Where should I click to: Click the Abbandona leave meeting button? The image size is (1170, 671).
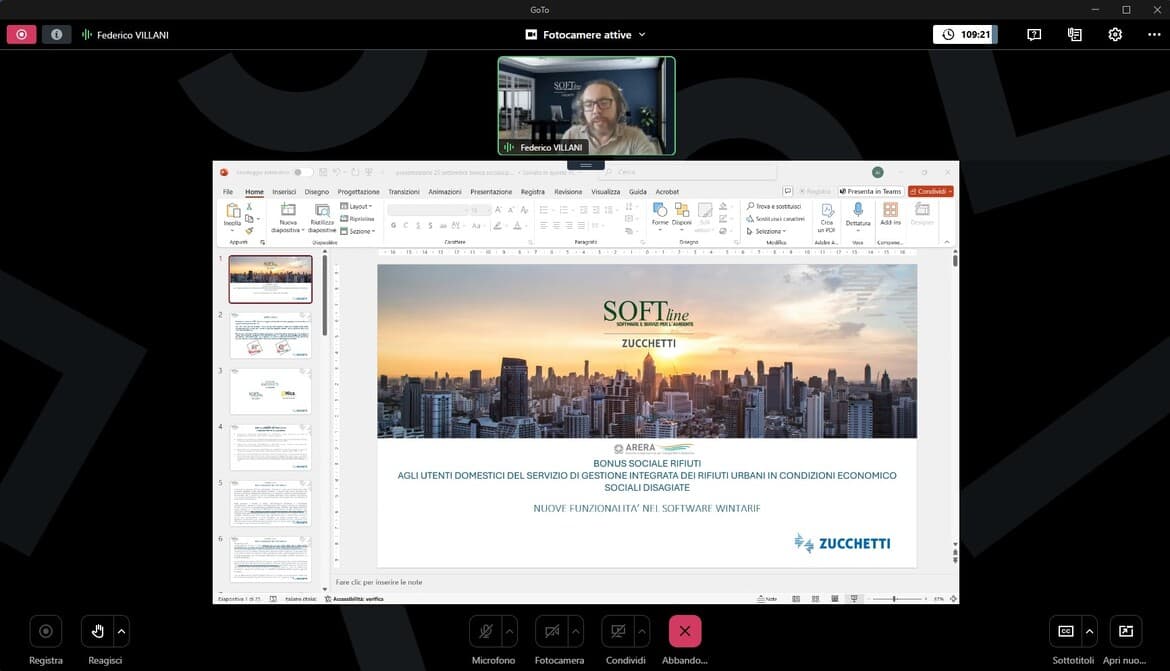pos(685,631)
